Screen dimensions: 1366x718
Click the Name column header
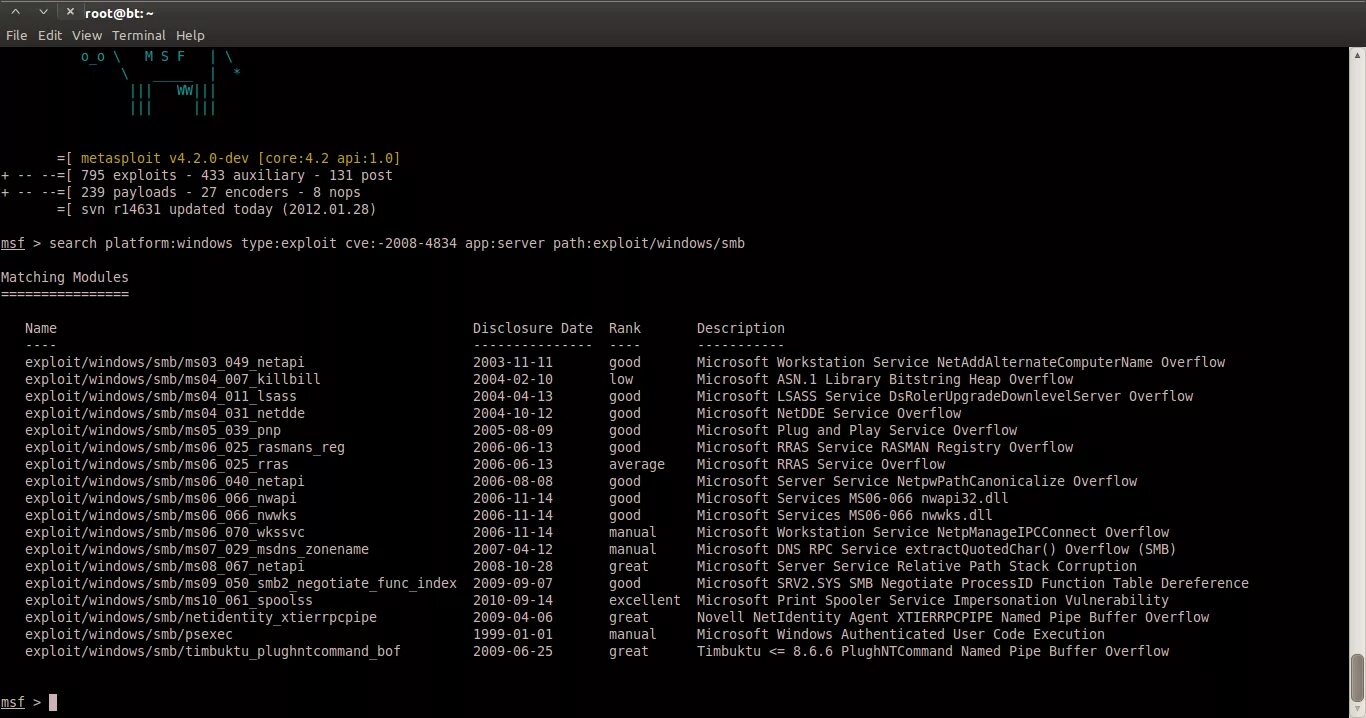41,328
